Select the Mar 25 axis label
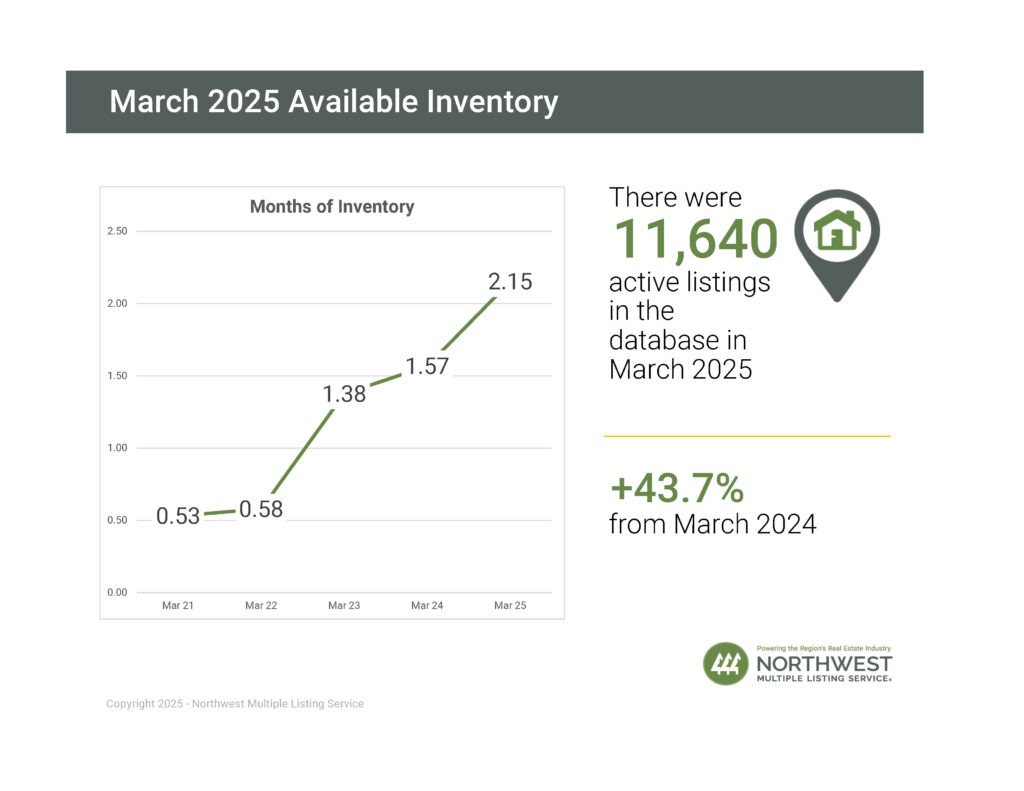The height and width of the screenshot is (791, 1024). coord(510,606)
